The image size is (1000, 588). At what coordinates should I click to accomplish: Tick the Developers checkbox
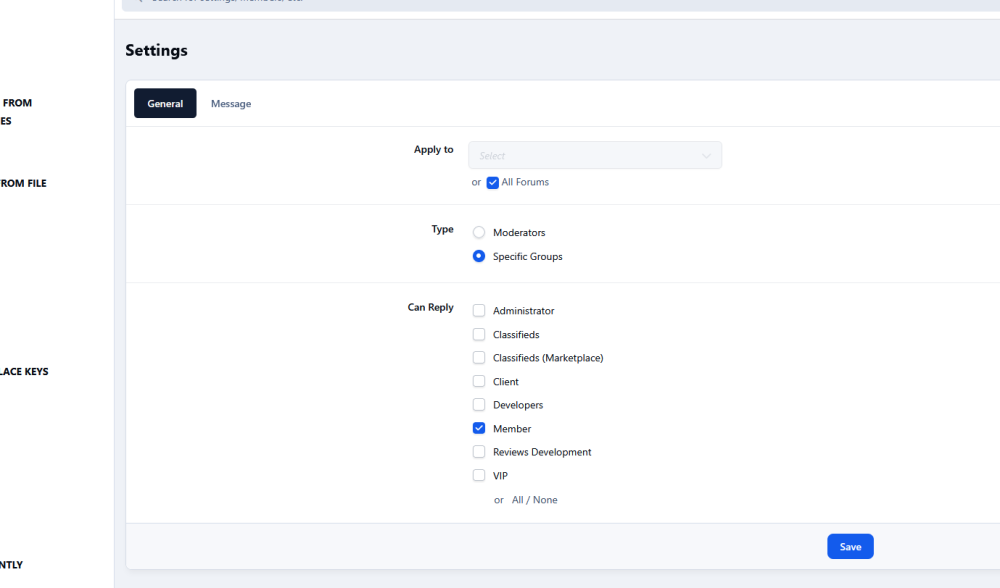[x=479, y=405]
